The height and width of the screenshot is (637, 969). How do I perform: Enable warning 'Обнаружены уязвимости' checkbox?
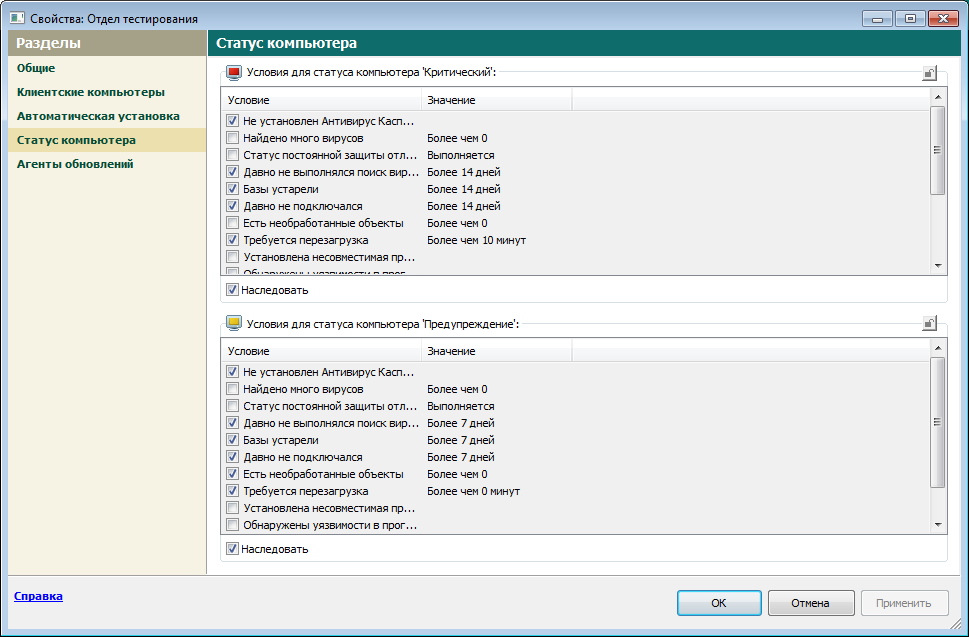coord(232,525)
